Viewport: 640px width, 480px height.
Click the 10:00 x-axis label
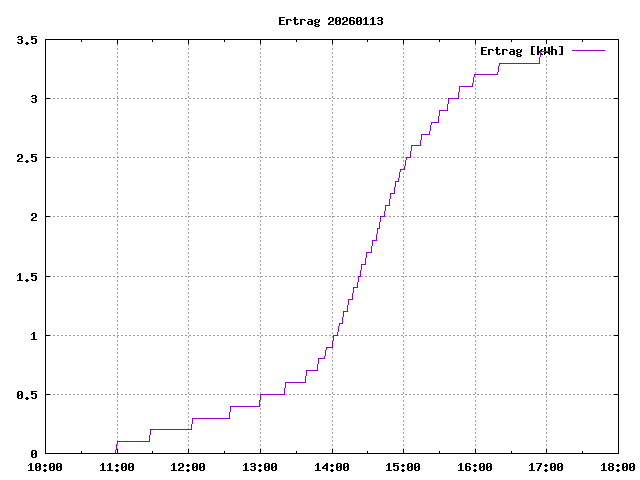point(45,467)
